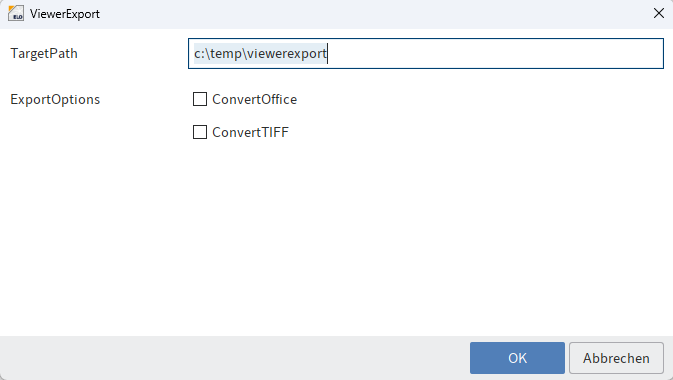Set cursor at end of the TargetPath text

click(x=327, y=54)
